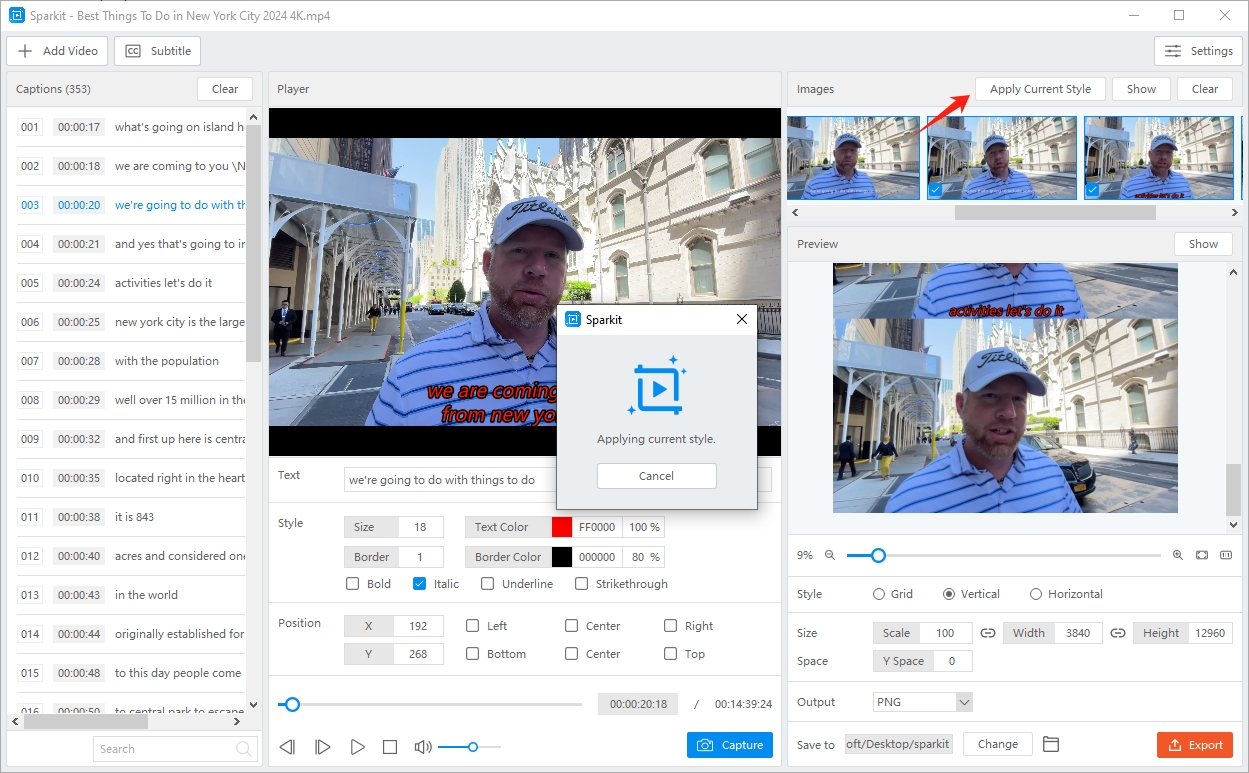Screen dimensions: 1249x773
Task: Select the Horizontal style radio button
Action: (x=1036, y=594)
